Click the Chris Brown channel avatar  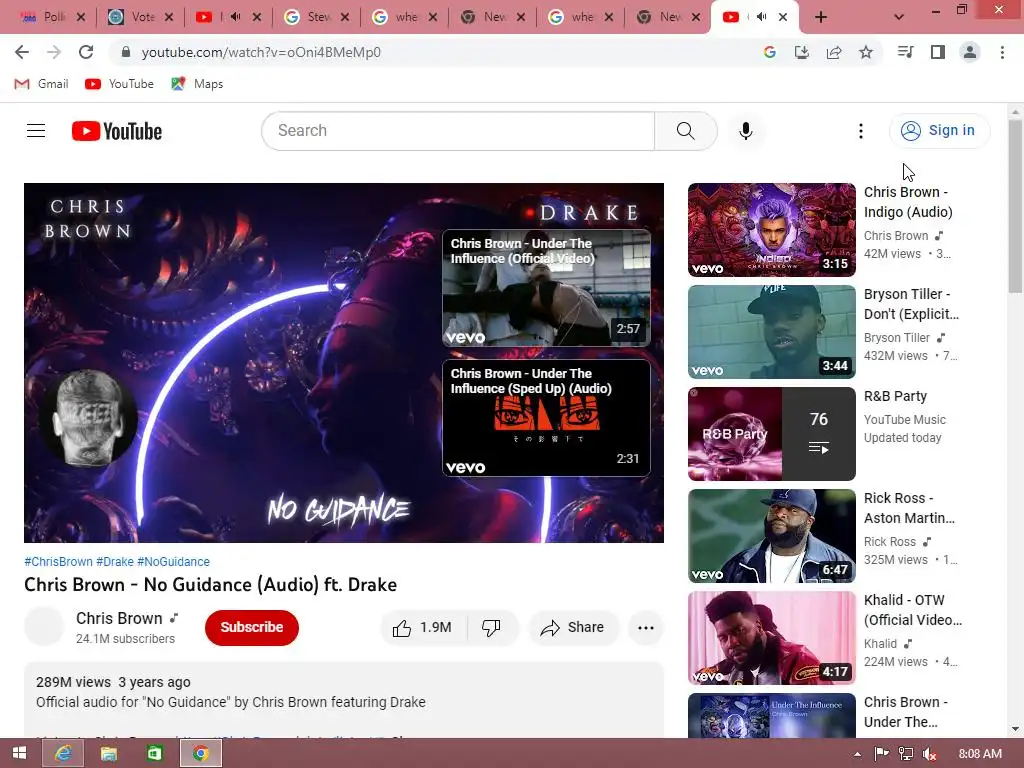[x=44, y=626]
